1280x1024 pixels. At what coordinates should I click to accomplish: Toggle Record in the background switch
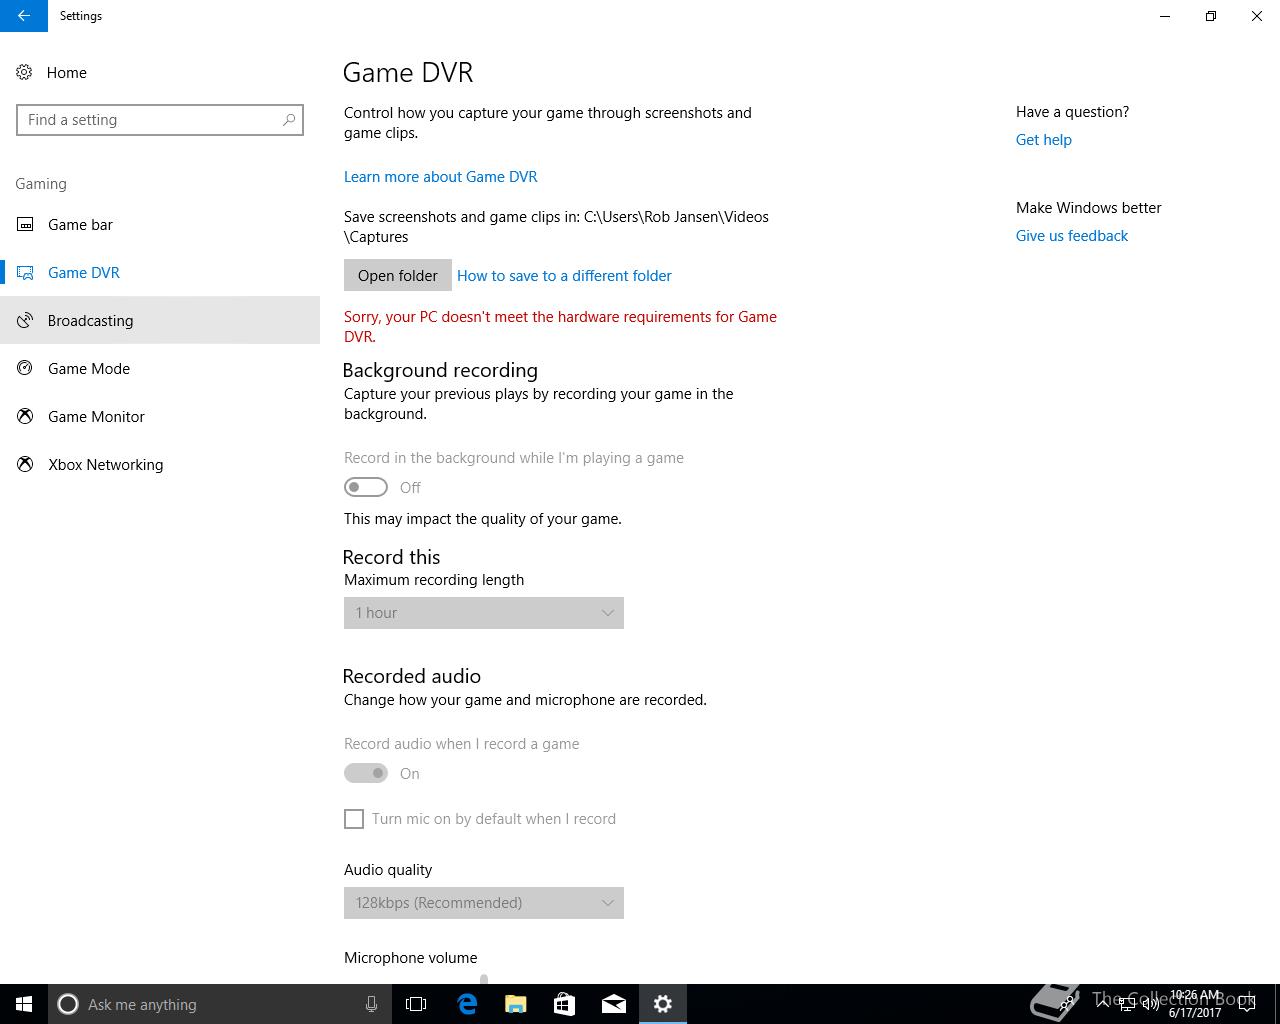click(x=366, y=487)
